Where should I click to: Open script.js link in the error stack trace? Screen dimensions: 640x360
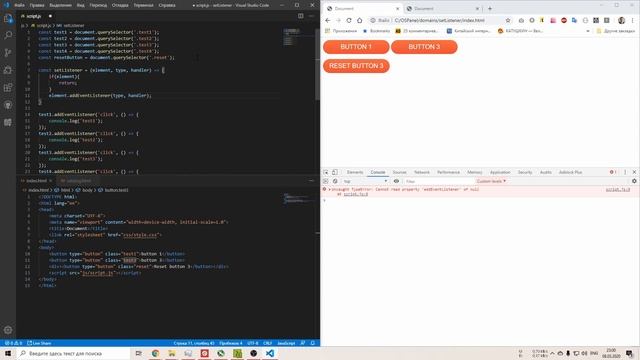click(x=356, y=194)
